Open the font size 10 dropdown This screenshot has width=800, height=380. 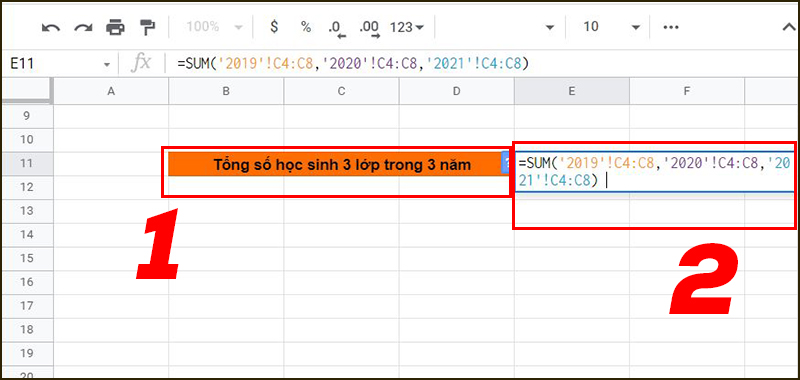(611, 28)
